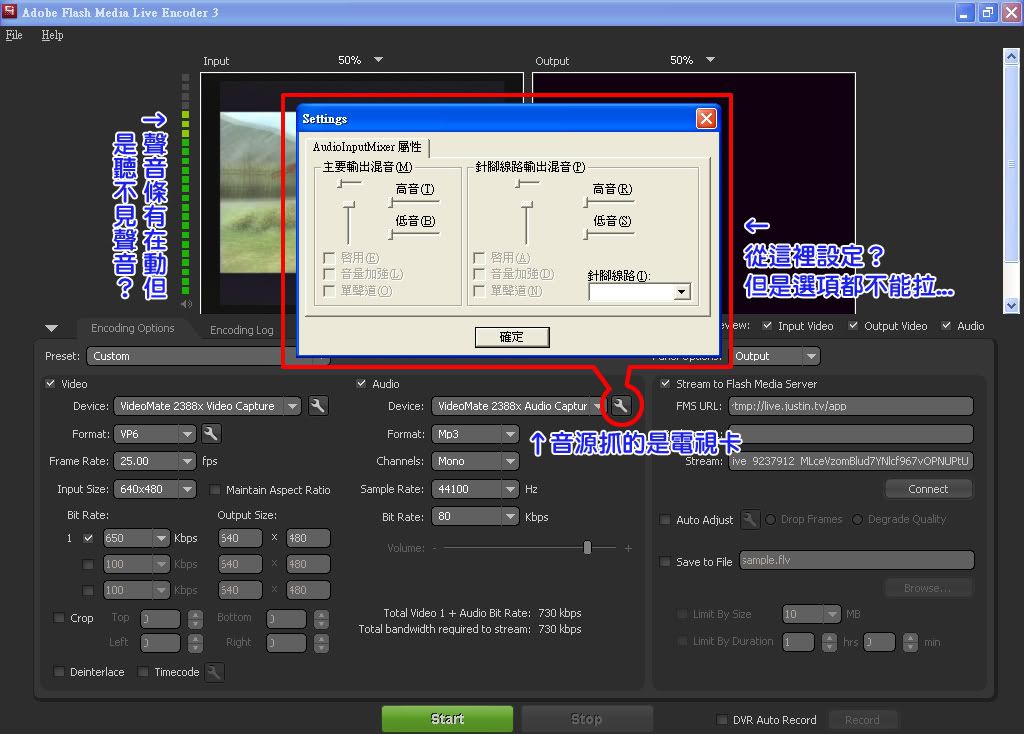
Task: Click the FMS URL input field
Action: [850, 406]
